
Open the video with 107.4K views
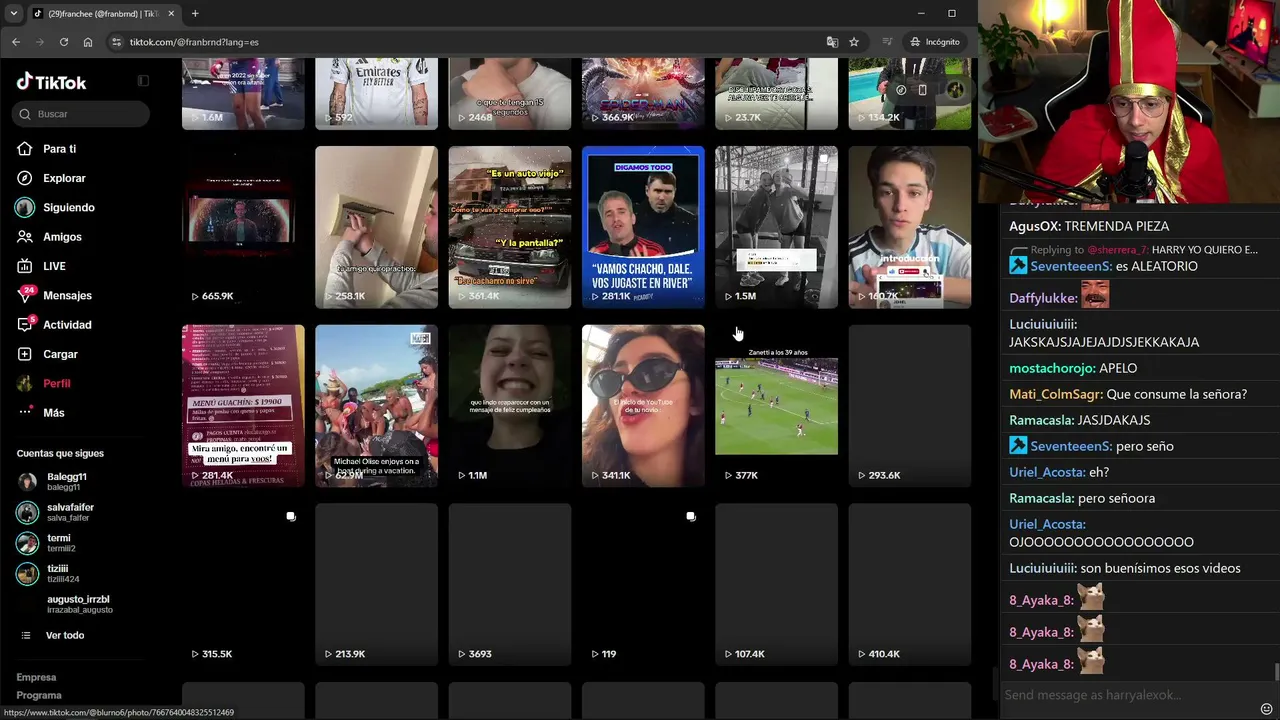776,585
